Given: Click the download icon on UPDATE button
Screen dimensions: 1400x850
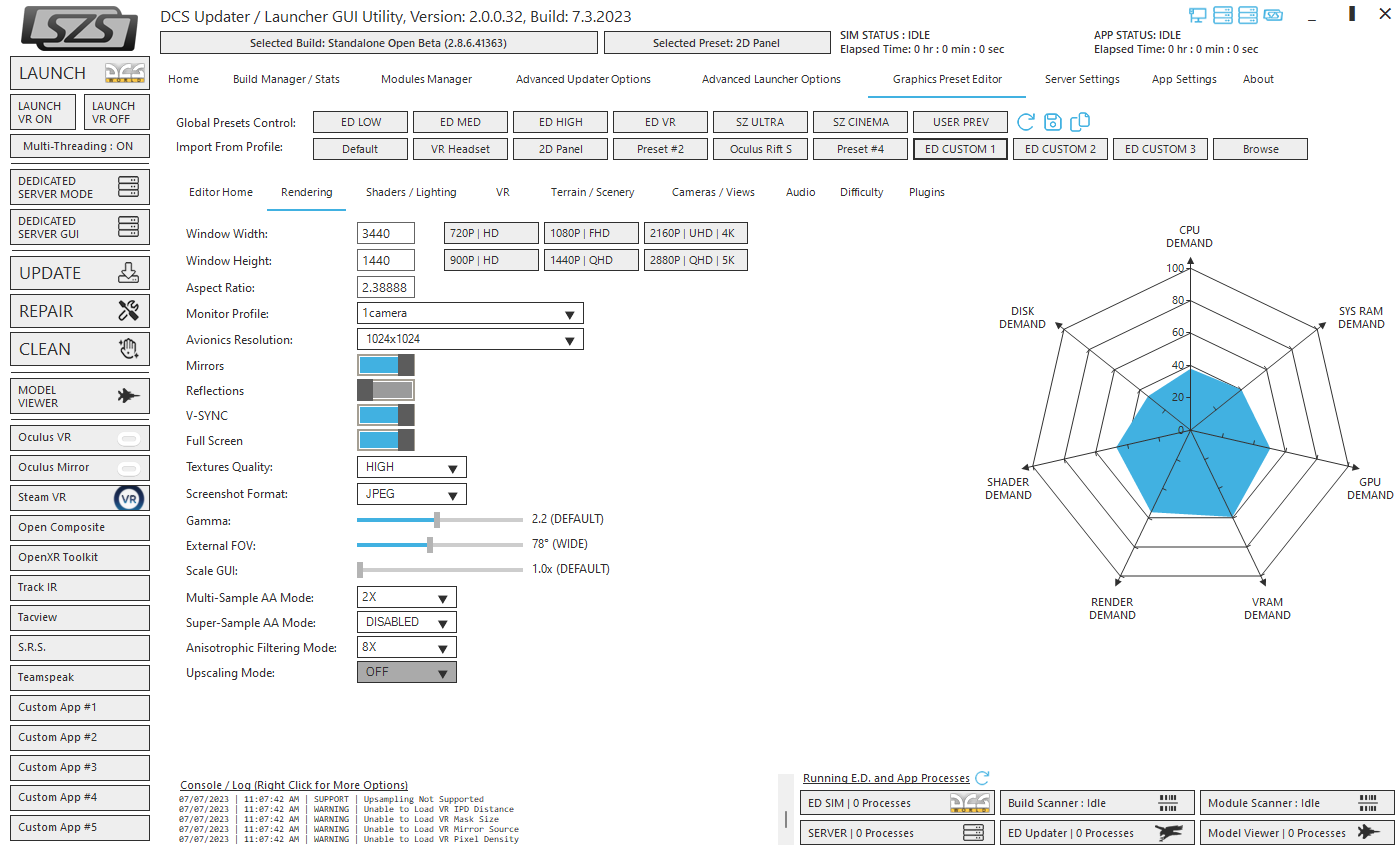Looking at the screenshot, I should click(128, 273).
